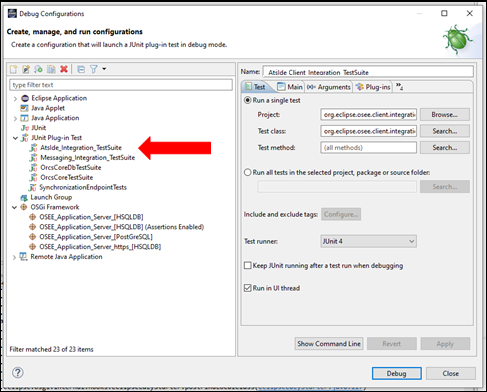Select Messaging_Integration_TestSuite configuration
Image resolution: width=487 pixels, height=392 pixels.
coord(87,158)
